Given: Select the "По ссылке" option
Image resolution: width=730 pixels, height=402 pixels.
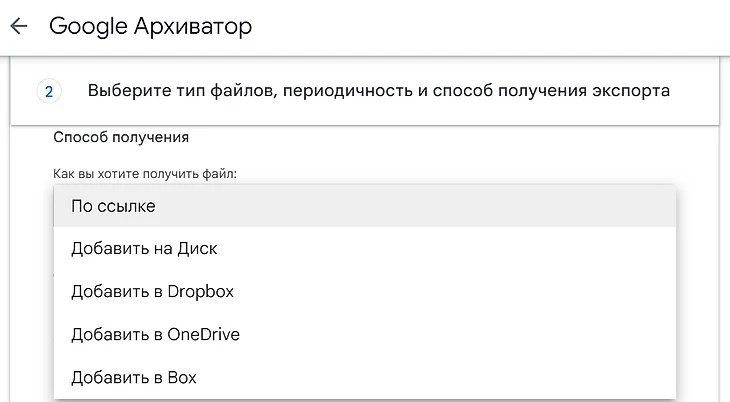Looking at the screenshot, I should pos(113,206).
